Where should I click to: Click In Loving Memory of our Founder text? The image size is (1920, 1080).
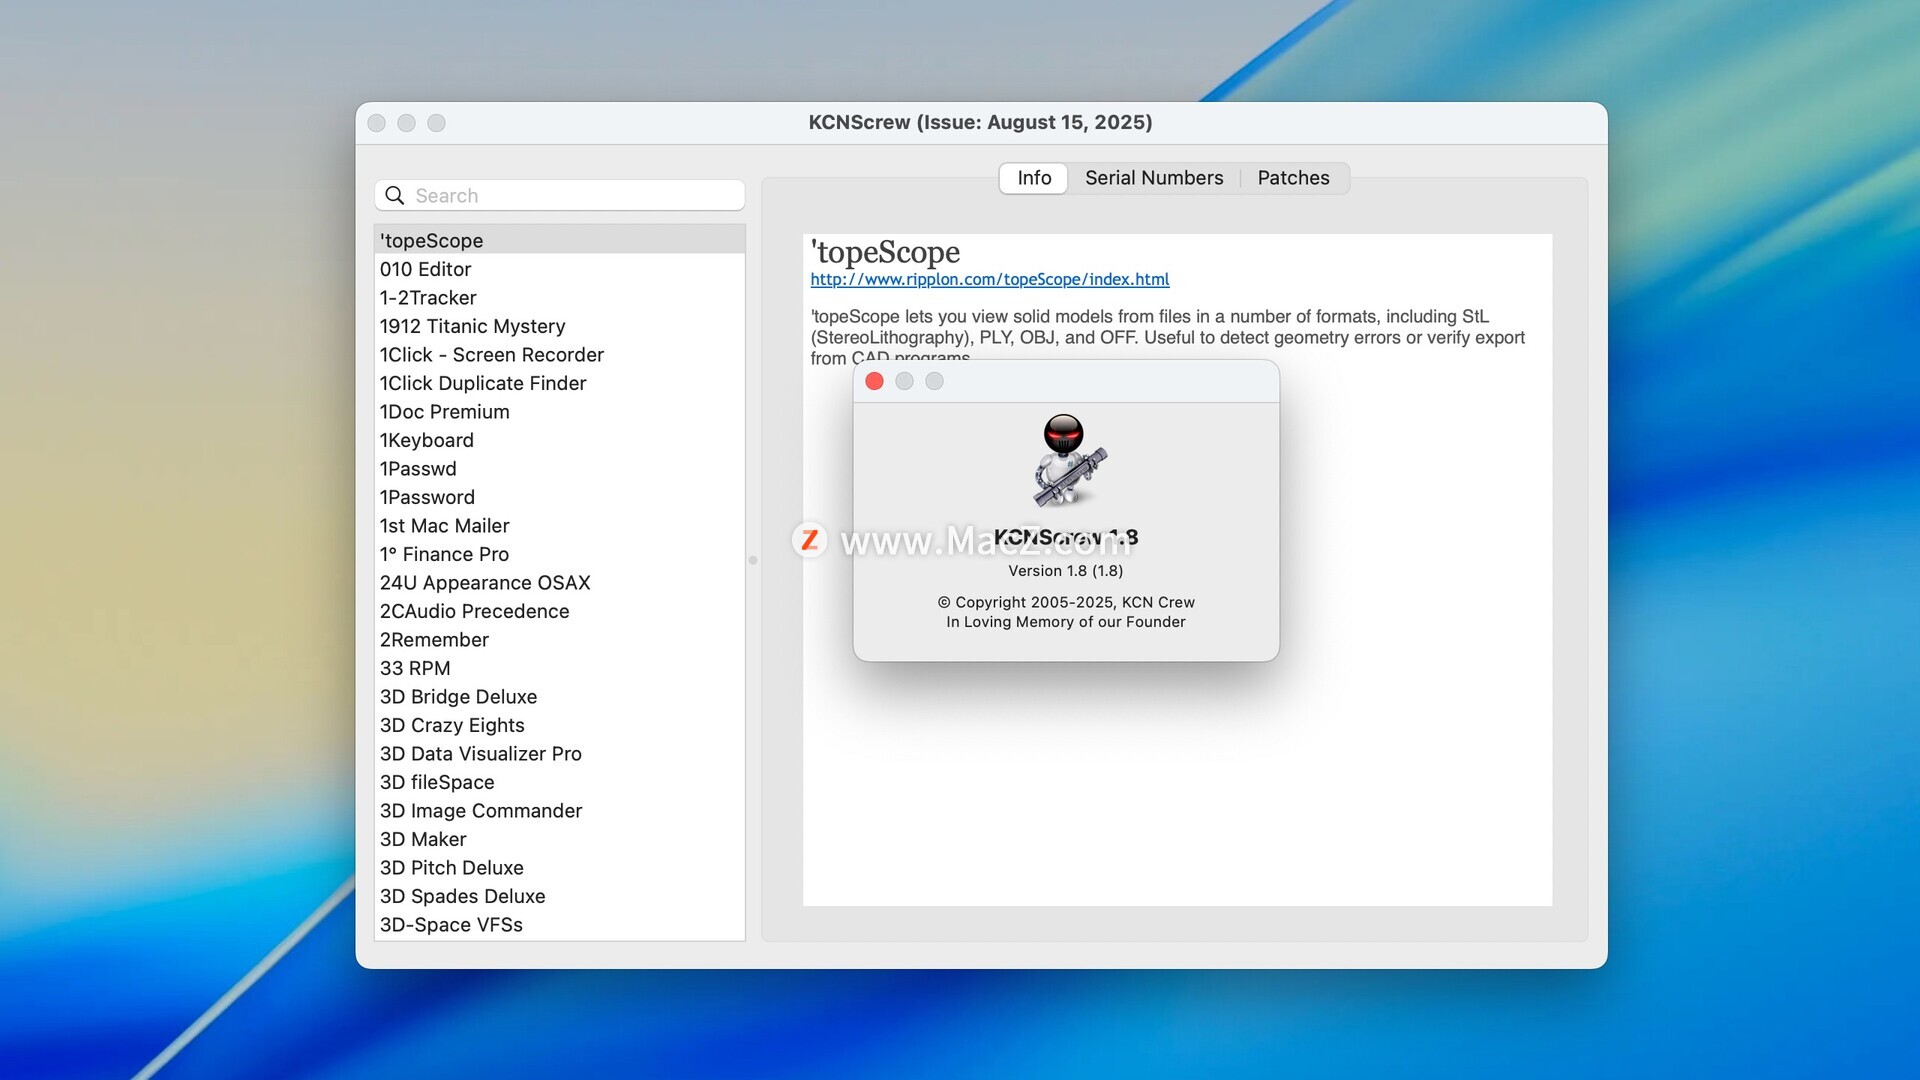(1066, 622)
